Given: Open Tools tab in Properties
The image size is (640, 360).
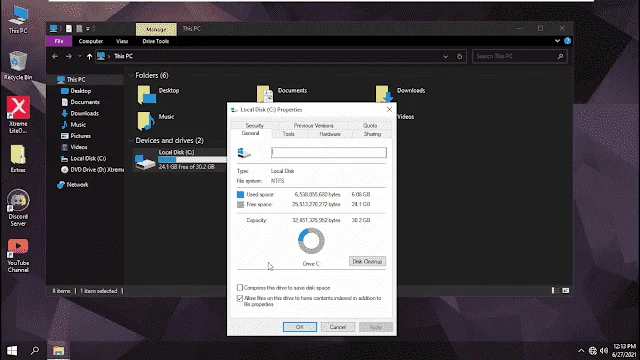Looking at the screenshot, I should [x=289, y=134].
